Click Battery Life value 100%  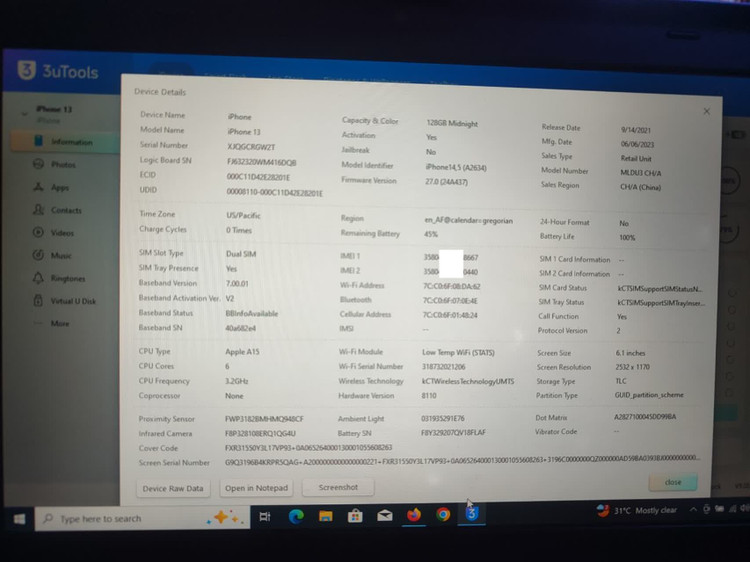(627, 237)
